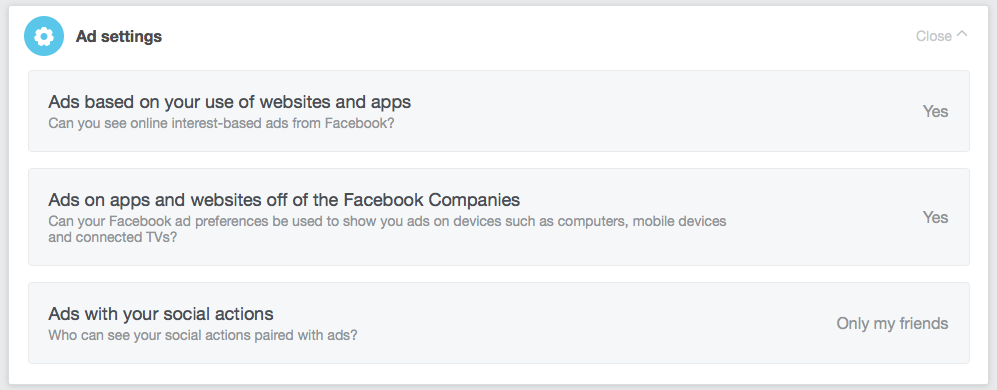Click white panel margin below social actions row
Image resolution: width=997 pixels, height=390 pixels.
(498, 374)
